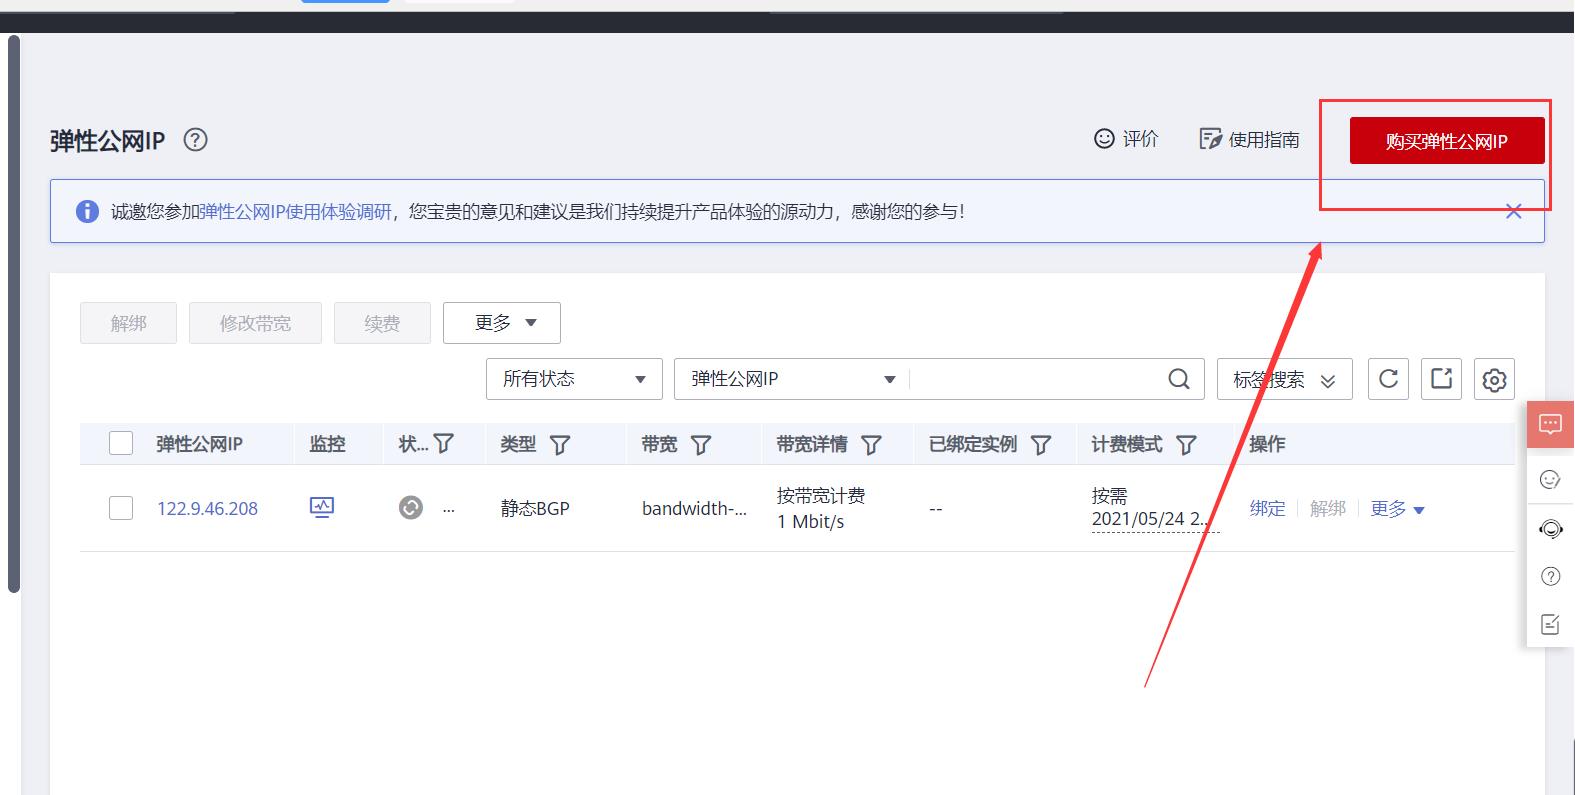This screenshot has width=1575, height=795.
Task: Open the 122.9.46.208 EIP details
Action: click(x=207, y=508)
